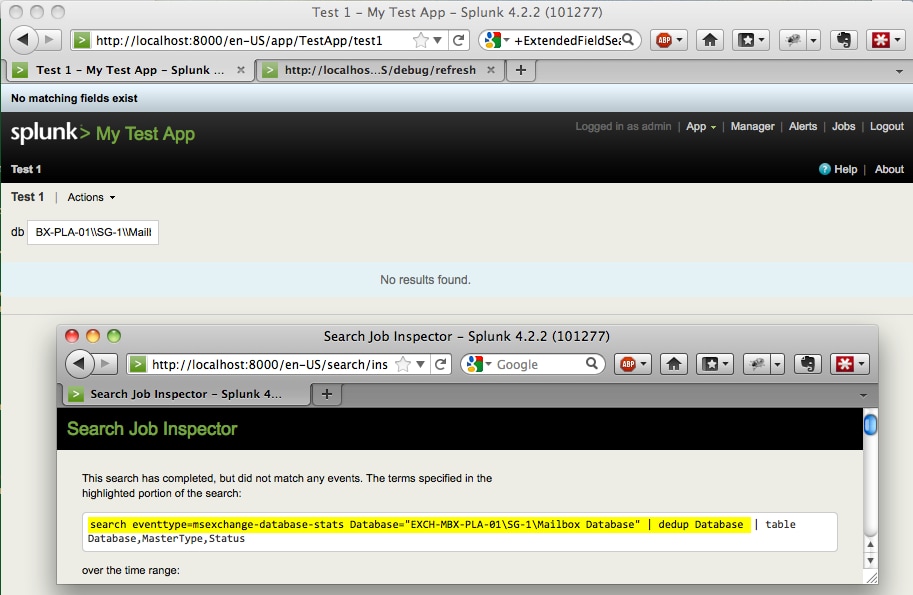
Task: List all tabs in the main browser window
Action: [900, 71]
